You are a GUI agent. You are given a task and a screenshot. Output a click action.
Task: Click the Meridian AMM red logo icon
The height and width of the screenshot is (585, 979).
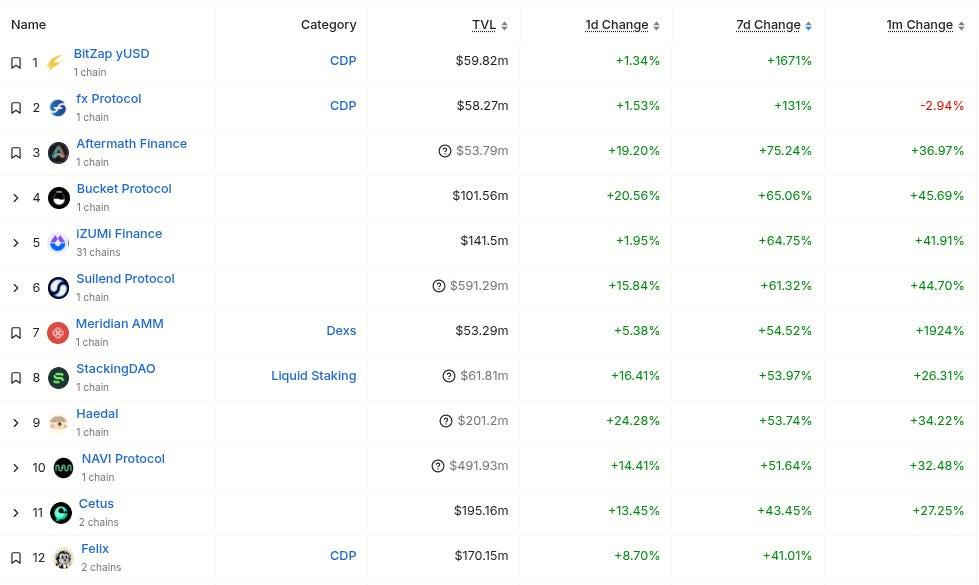point(59,333)
